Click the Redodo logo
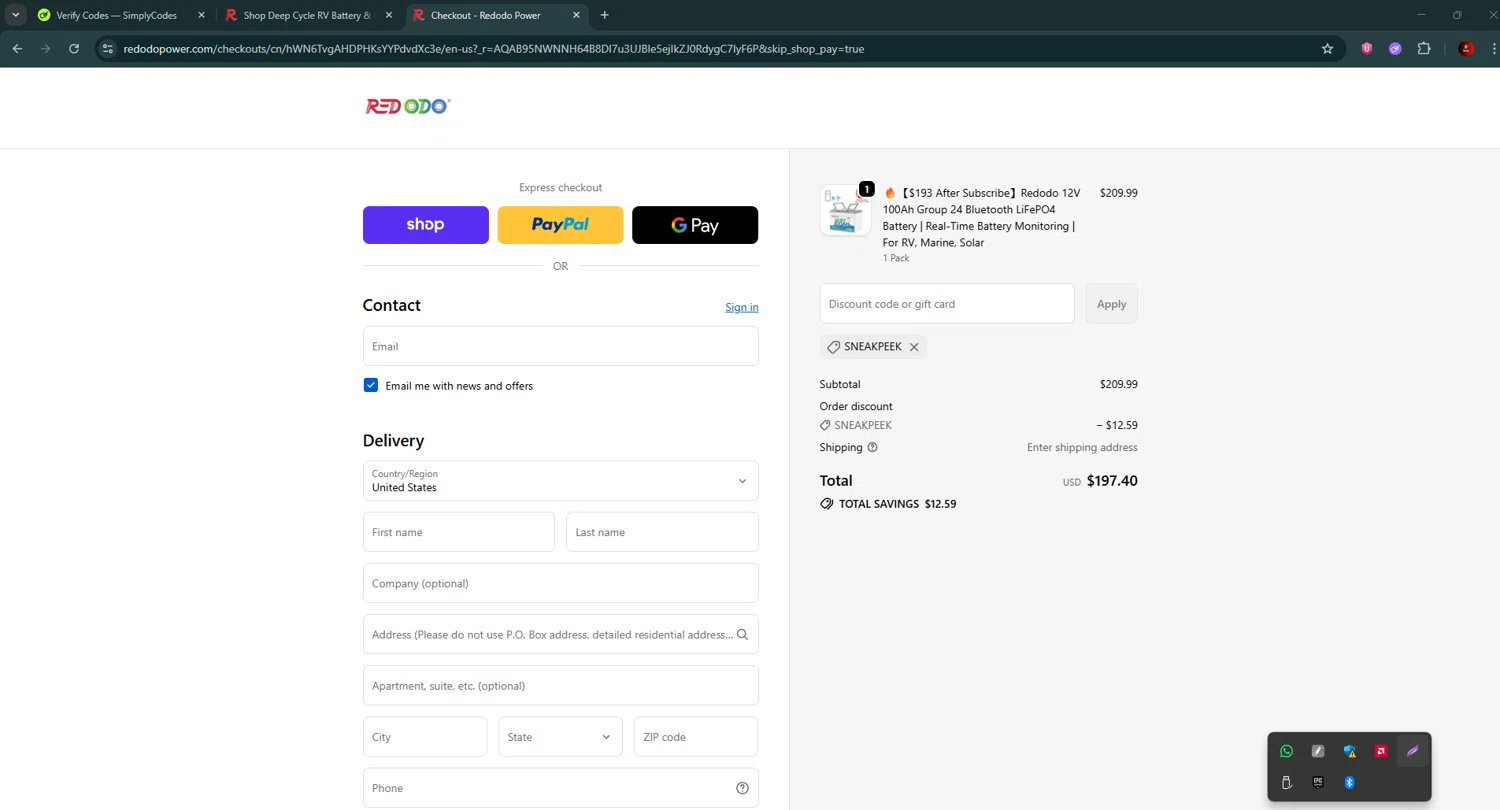 pos(408,106)
